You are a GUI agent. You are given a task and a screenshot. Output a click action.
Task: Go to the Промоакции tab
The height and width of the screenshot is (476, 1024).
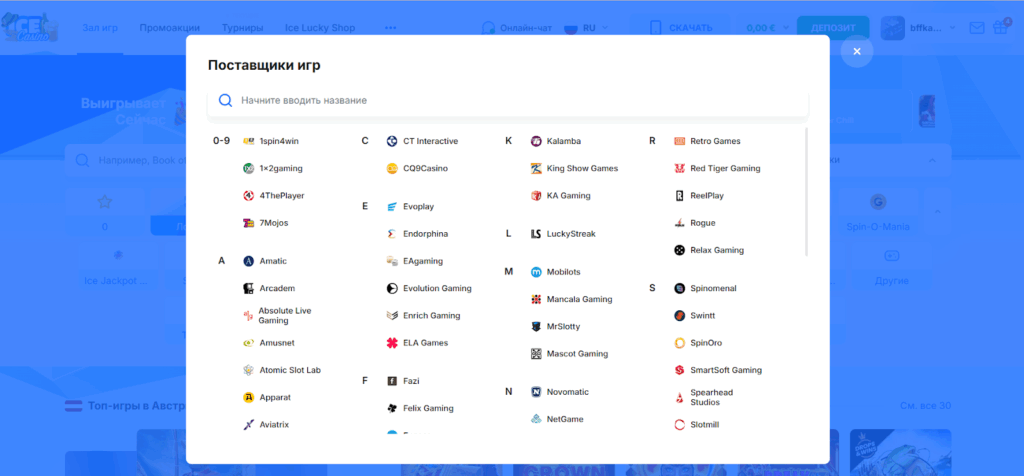169,28
